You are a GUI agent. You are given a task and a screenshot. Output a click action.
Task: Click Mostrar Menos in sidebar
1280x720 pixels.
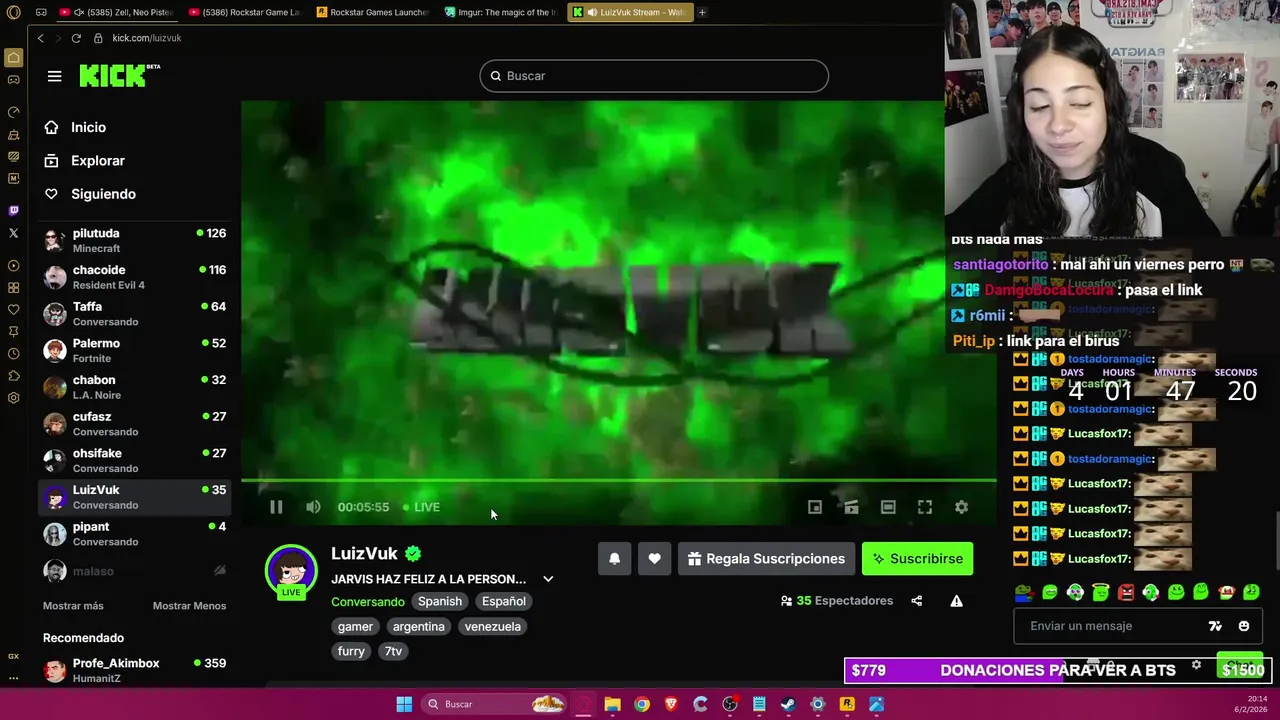(189, 606)
